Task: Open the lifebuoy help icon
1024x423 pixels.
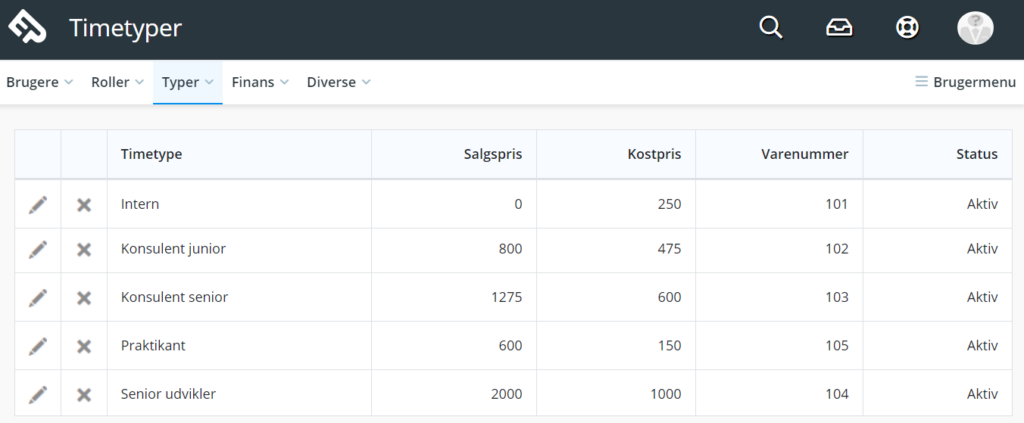Action: click(x=907, y=28)
